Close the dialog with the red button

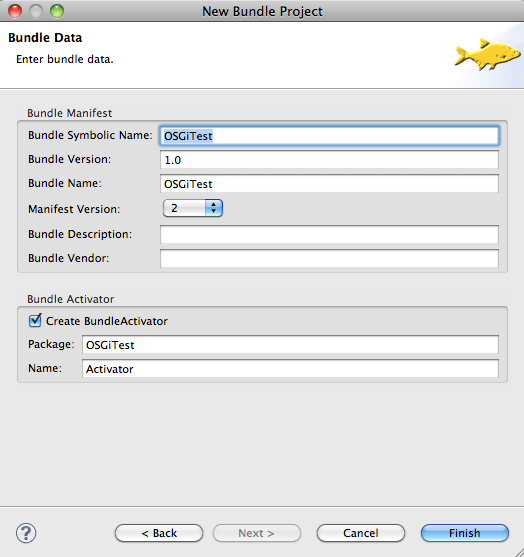click(x=15, y=11)
